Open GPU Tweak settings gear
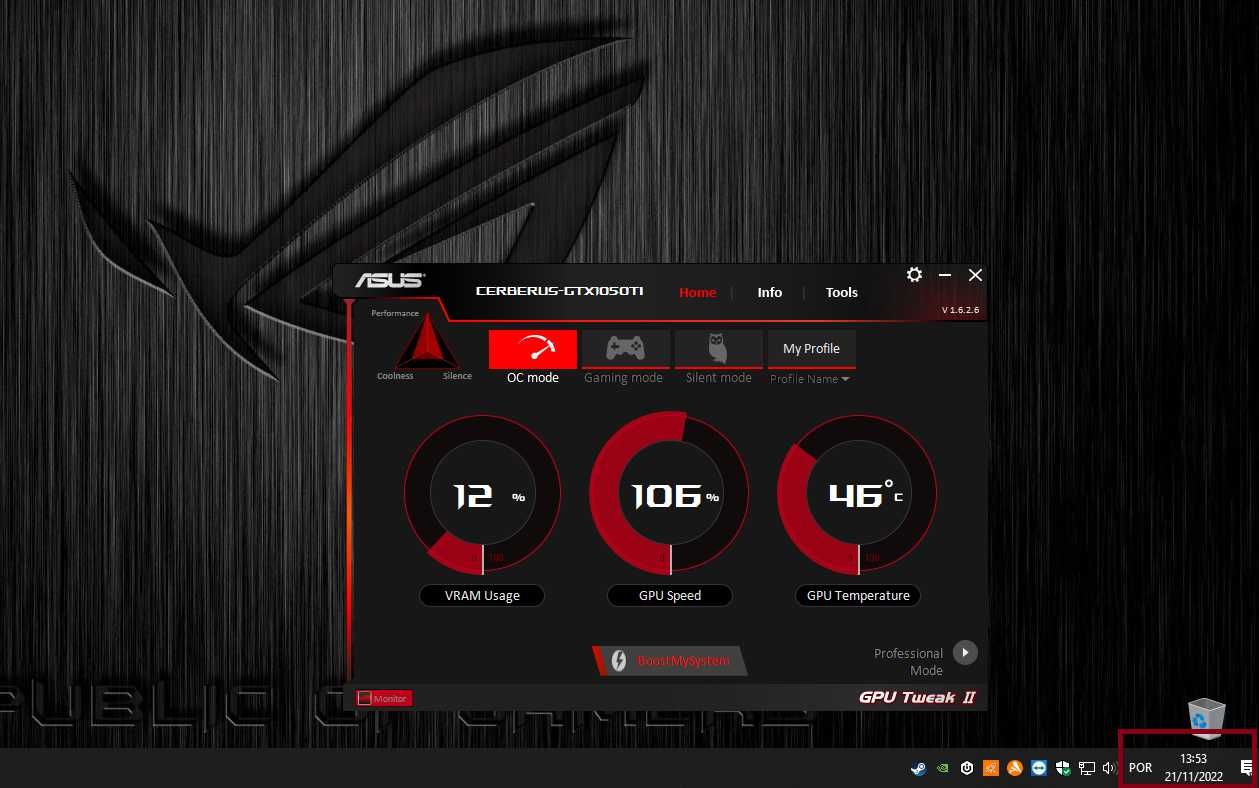 tap(914, 274)
